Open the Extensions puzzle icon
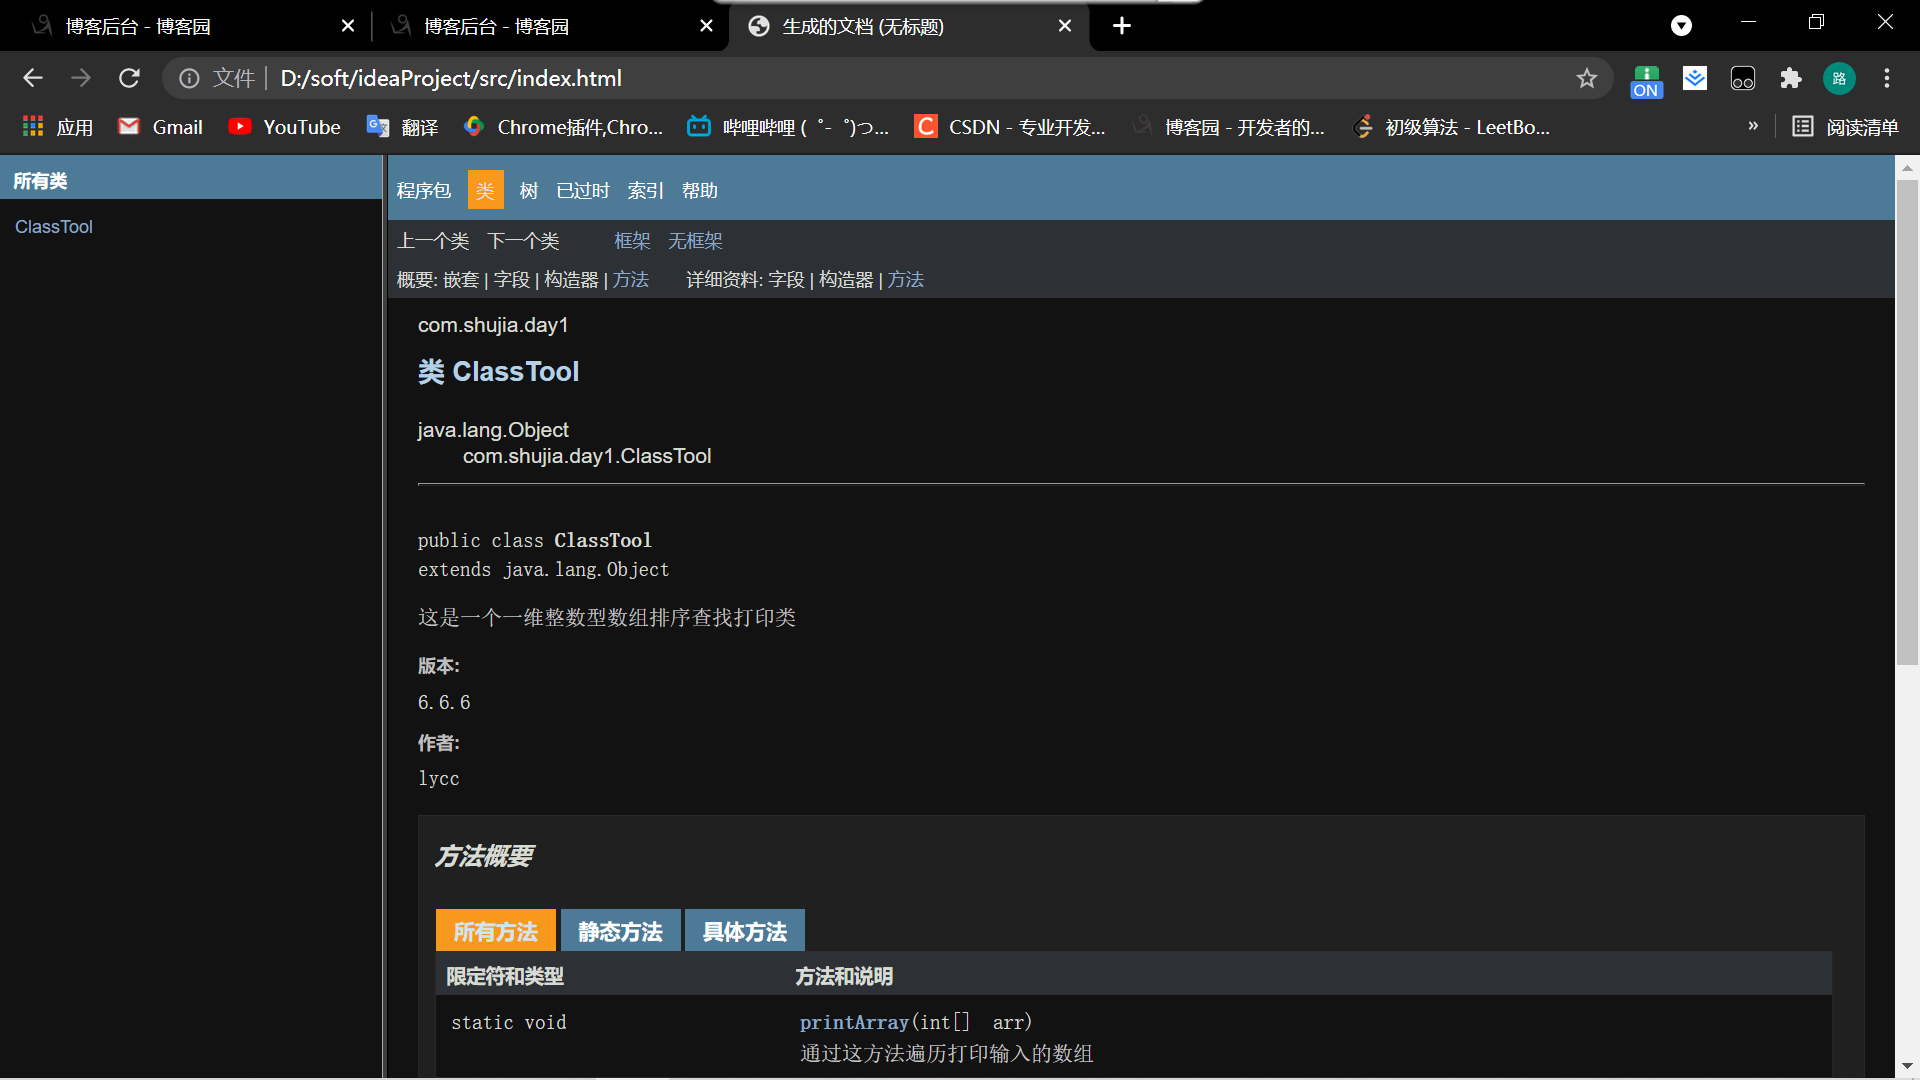This screenshot has width=1920, height=1080. 1791,78
